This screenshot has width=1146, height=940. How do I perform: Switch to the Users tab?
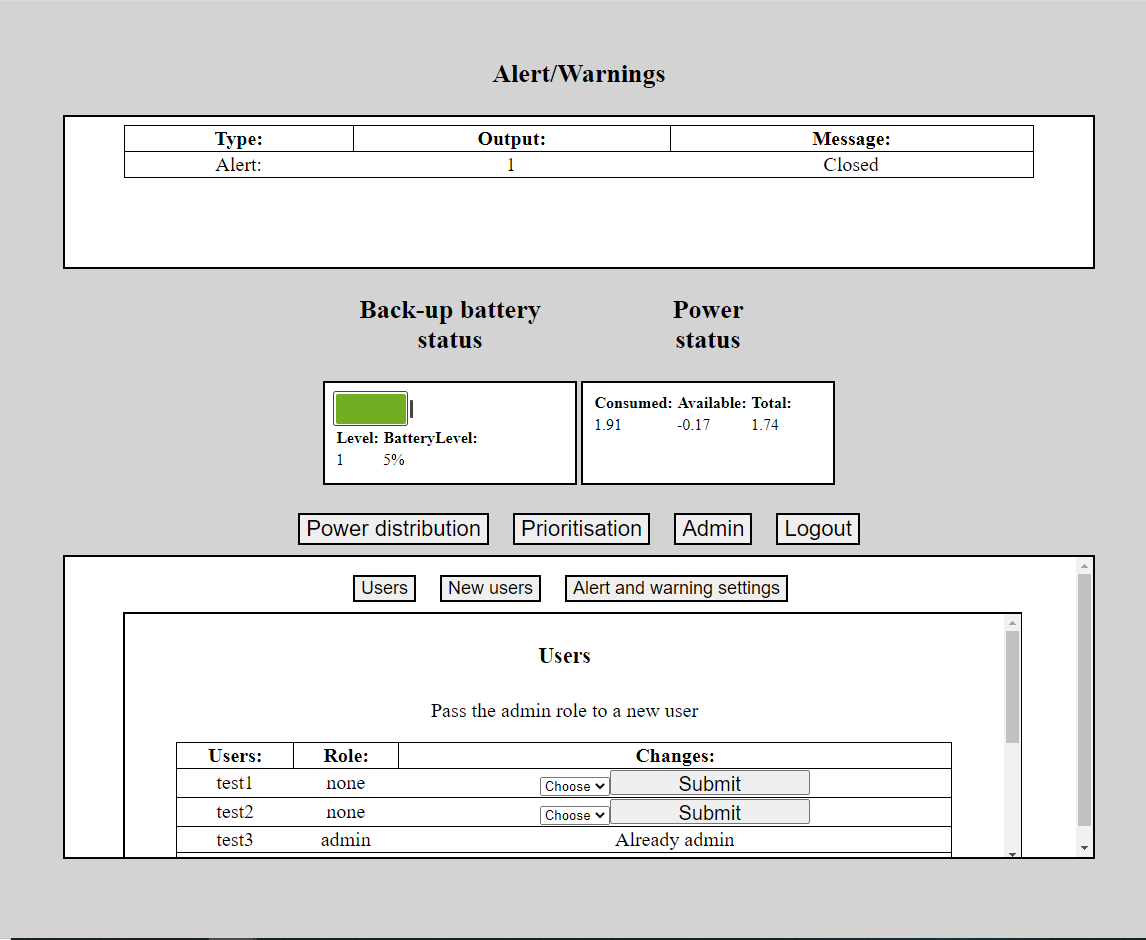click(384, 588)
